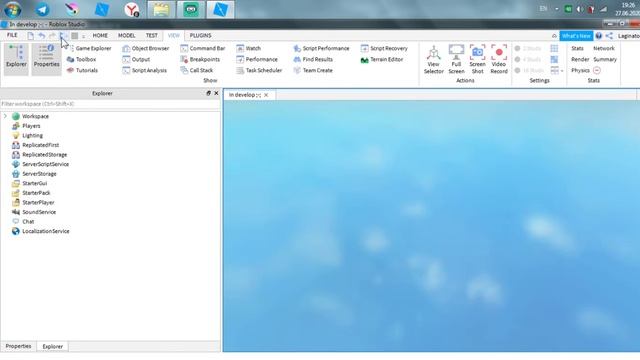This screenshot has height=360, width=640.
Task: Open the Script Performance window
Action: (321, 48)
